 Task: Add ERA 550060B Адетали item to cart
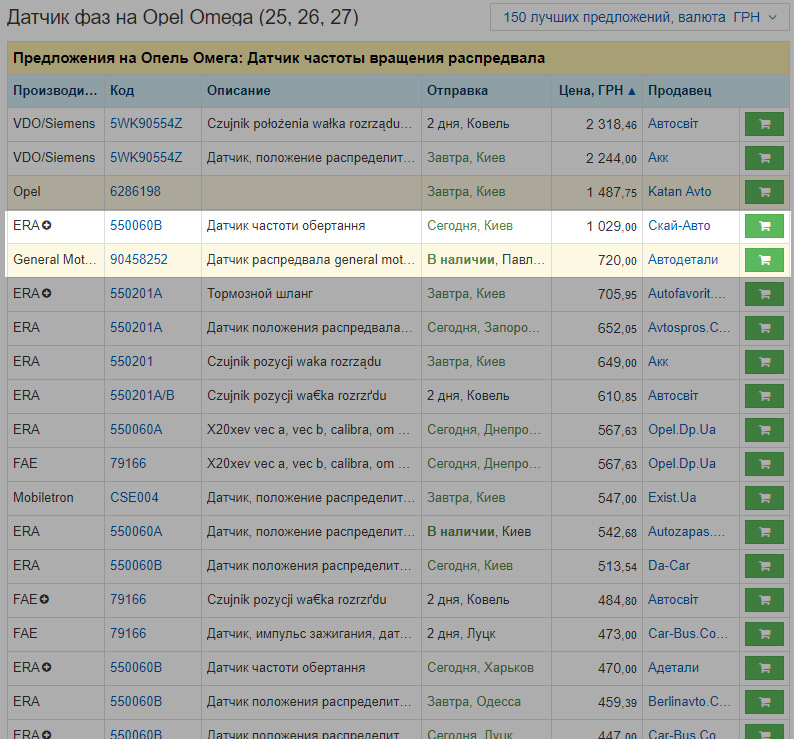click(764, 667)
